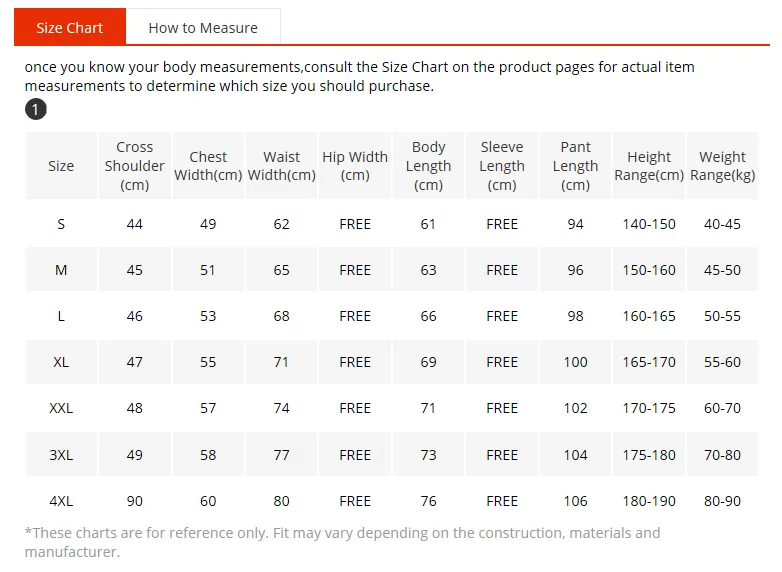Image resolution: width=782 pixels, height=572 pixels.
Task: Click the weight range 80-90 cell
Action: [722, 501]
